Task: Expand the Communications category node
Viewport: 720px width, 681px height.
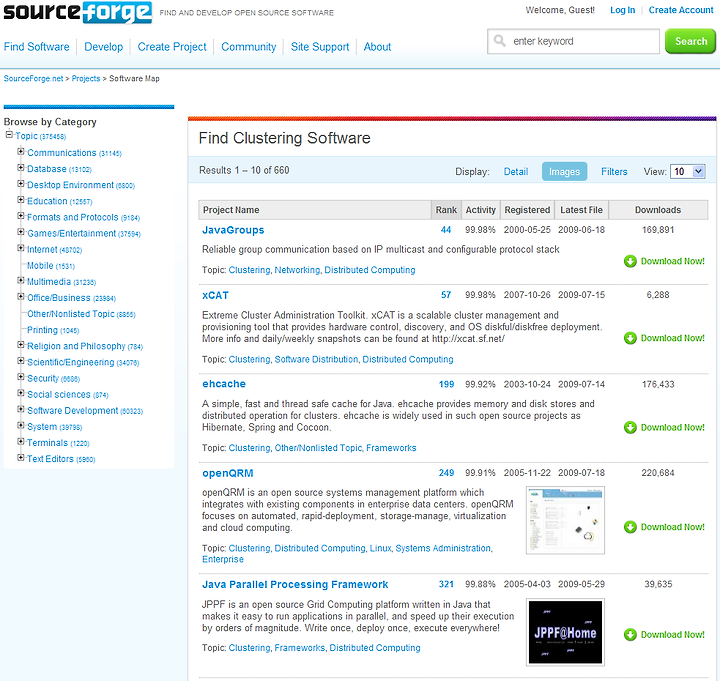Action: pos(21,151)
